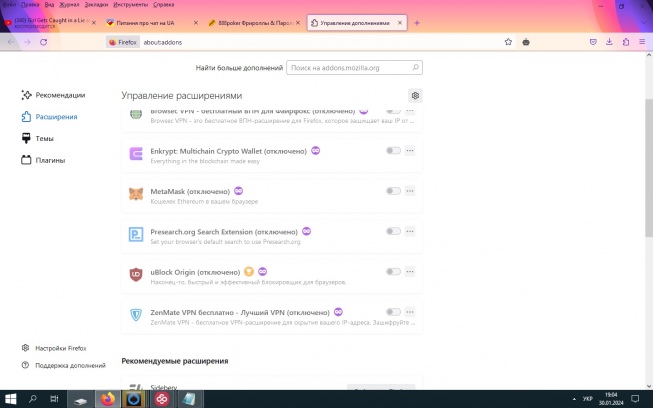
Task: Focus the addons.mozilla.org search field
Action: point(354,67)
